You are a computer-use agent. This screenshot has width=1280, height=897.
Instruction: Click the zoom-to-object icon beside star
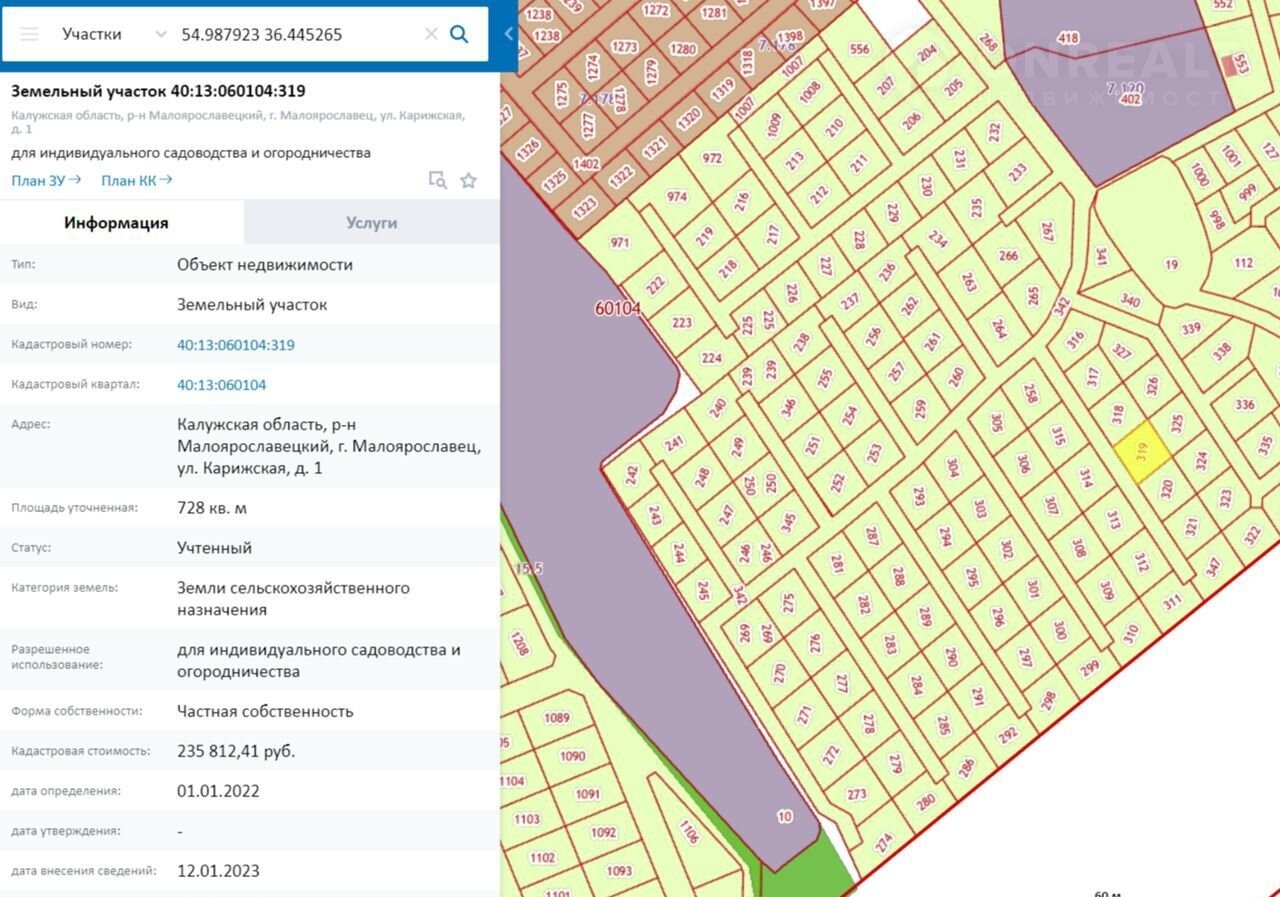point(437,181)
